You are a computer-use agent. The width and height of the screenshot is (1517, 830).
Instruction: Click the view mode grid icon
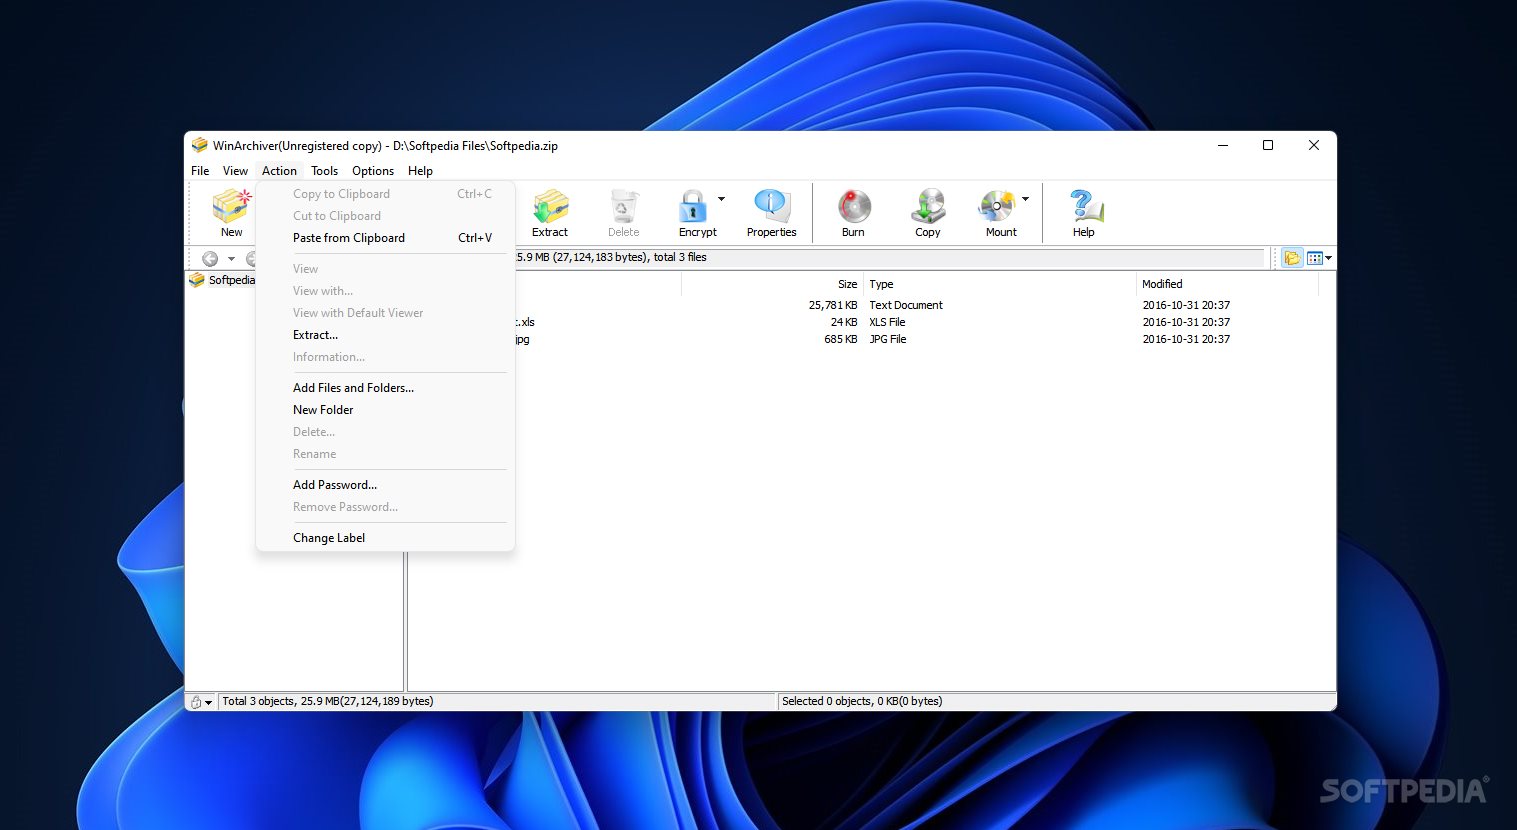[x=1315, y=258]
